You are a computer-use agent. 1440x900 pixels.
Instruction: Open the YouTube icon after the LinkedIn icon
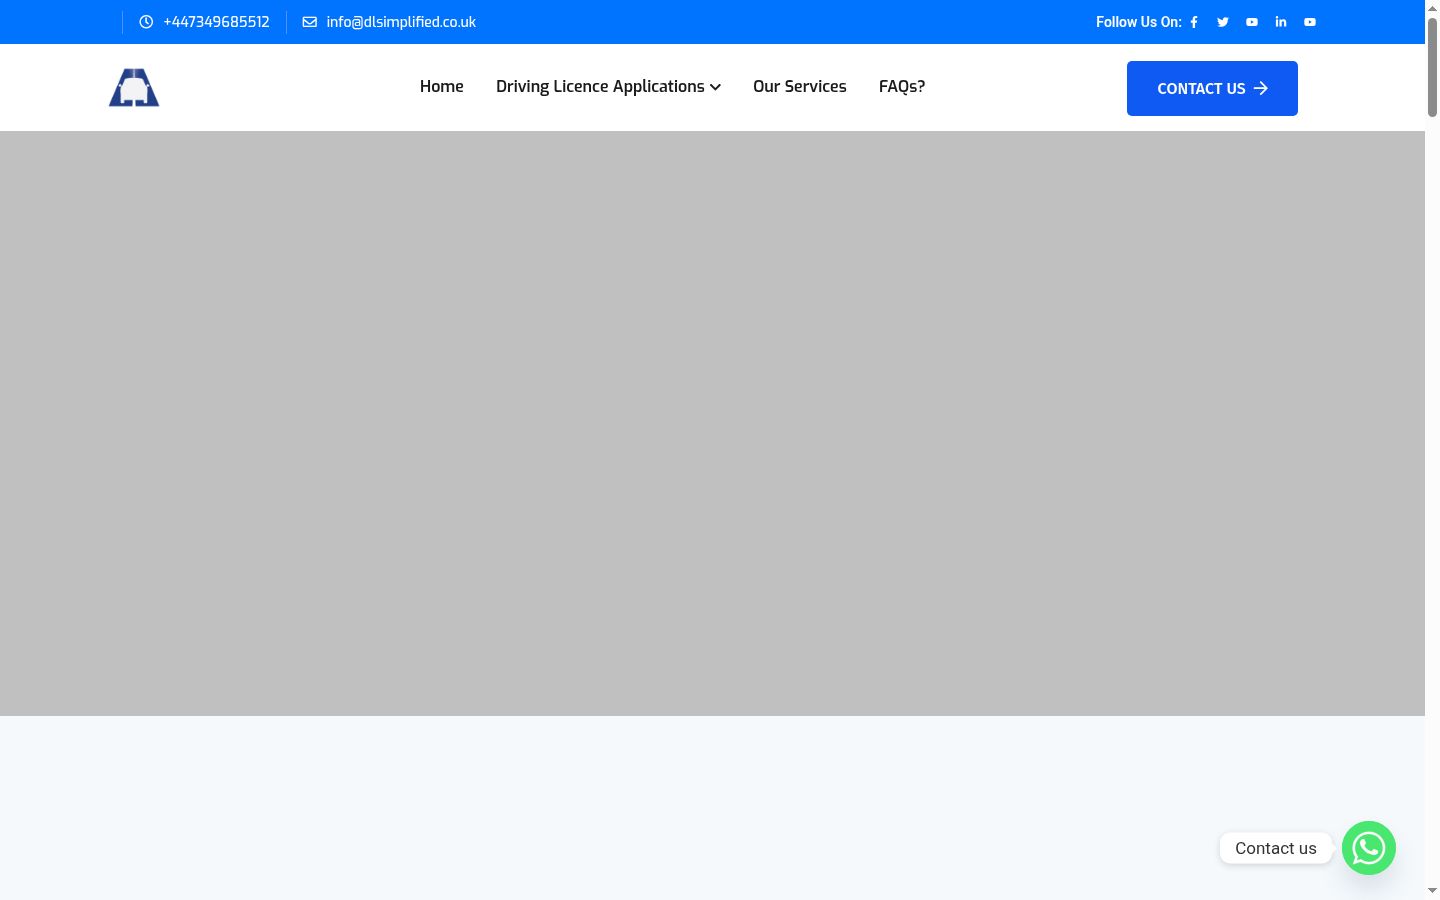click(x=1310, y=22)
